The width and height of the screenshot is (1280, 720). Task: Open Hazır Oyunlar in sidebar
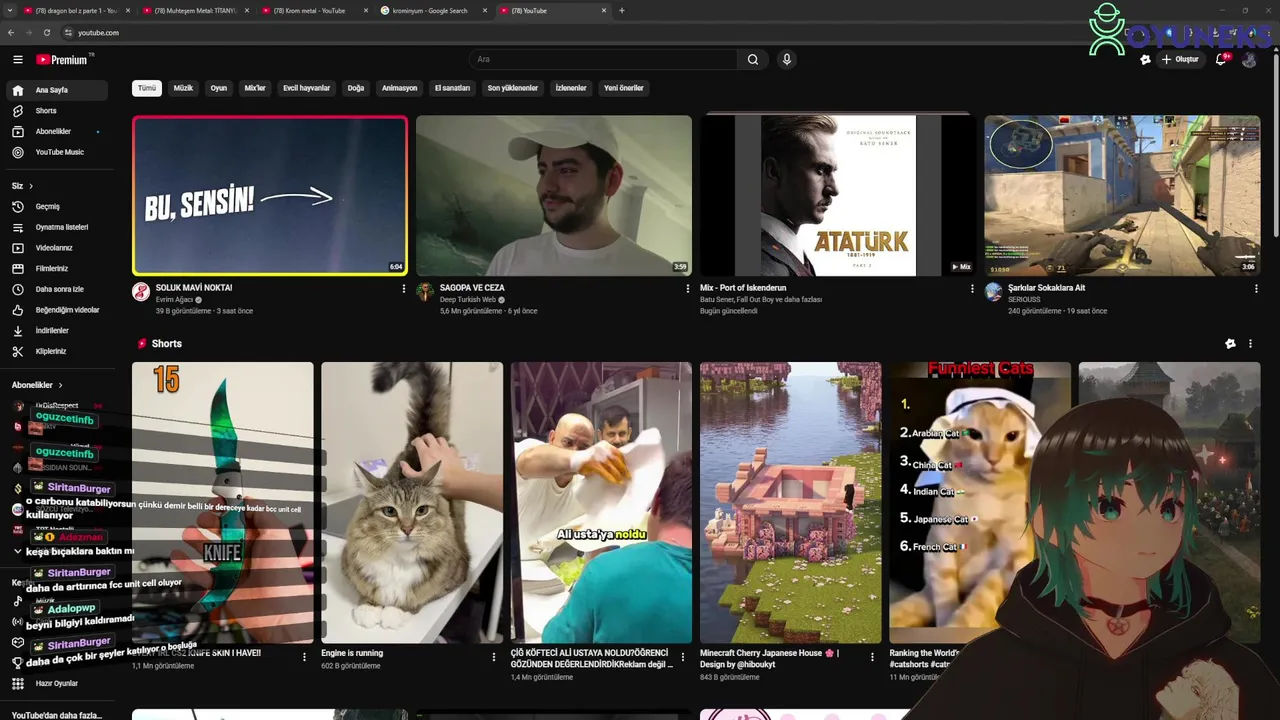[x=56, y=684]
